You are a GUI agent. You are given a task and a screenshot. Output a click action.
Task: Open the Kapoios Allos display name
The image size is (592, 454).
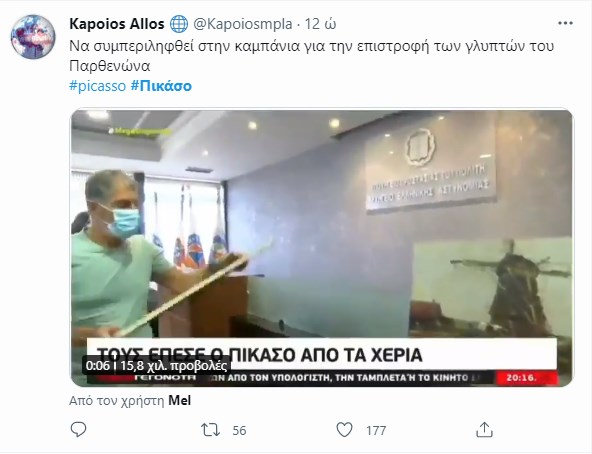[117, 24]
